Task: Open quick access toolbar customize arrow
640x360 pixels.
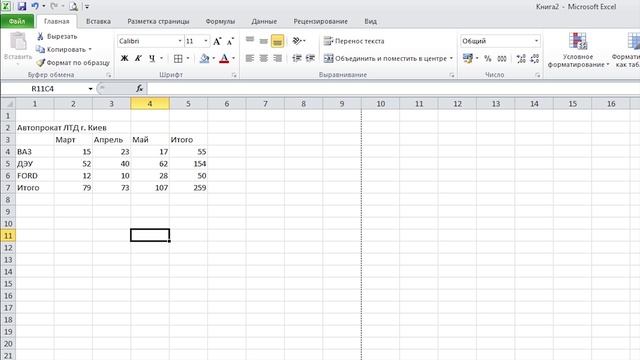Action: 87,7
